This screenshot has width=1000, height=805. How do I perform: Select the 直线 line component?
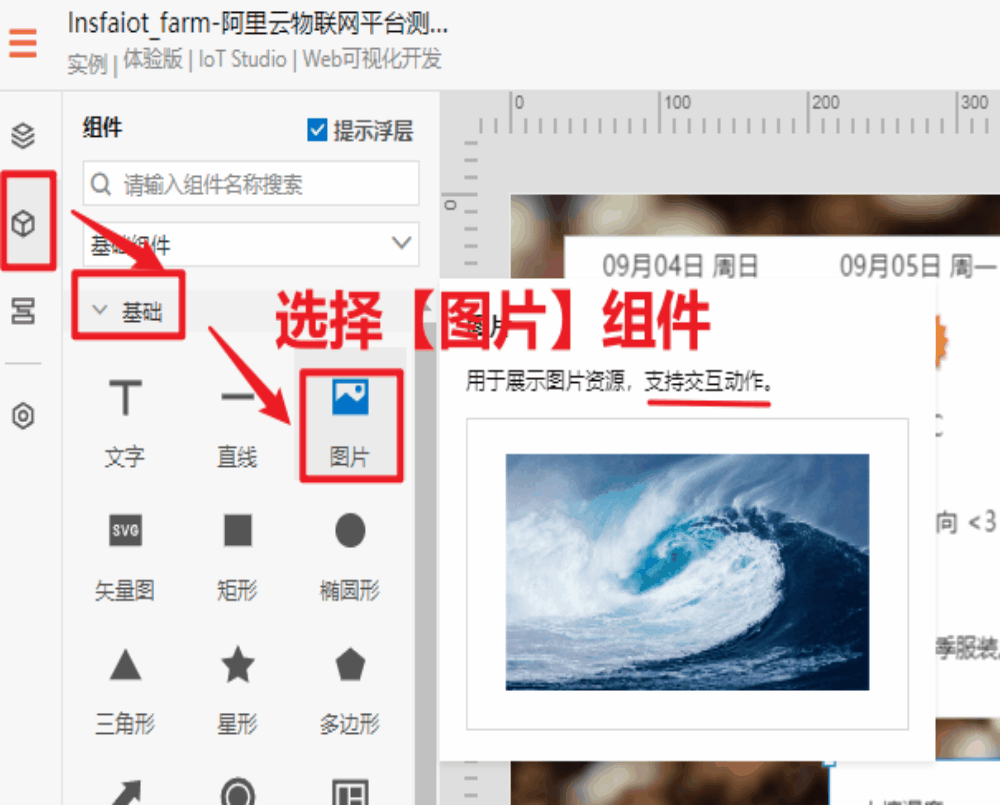pyautogui.click(x=237, y=424)
